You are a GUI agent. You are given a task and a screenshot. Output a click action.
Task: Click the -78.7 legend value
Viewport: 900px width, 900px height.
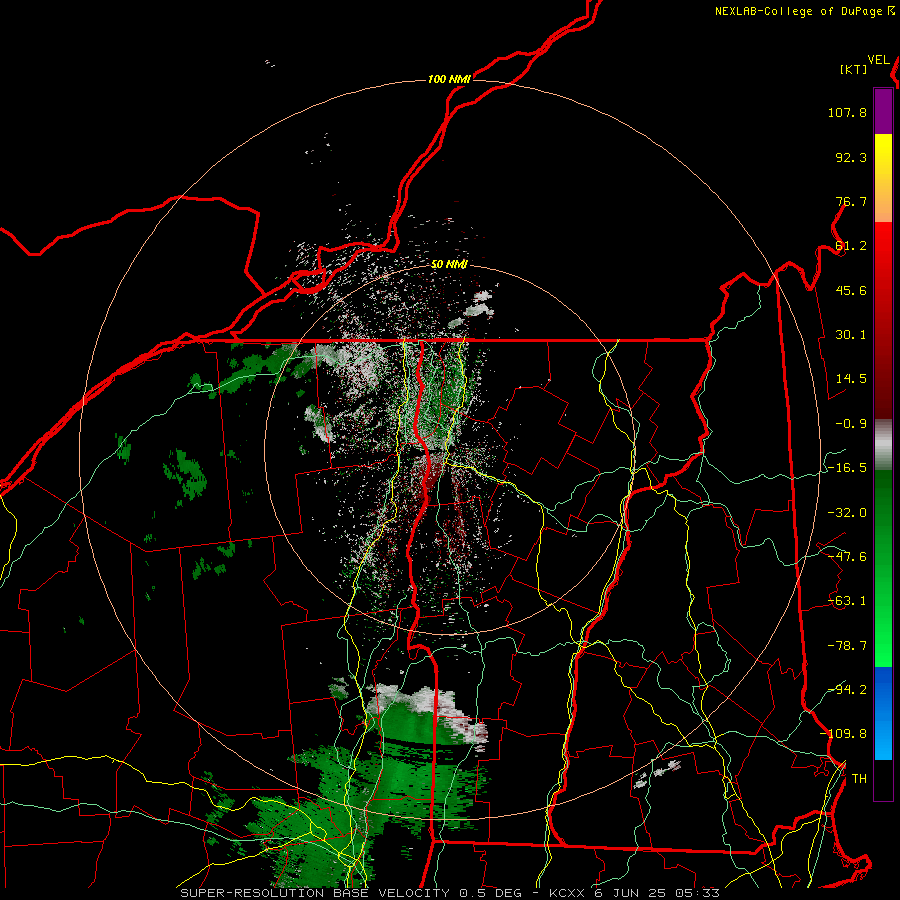[847, 646]
